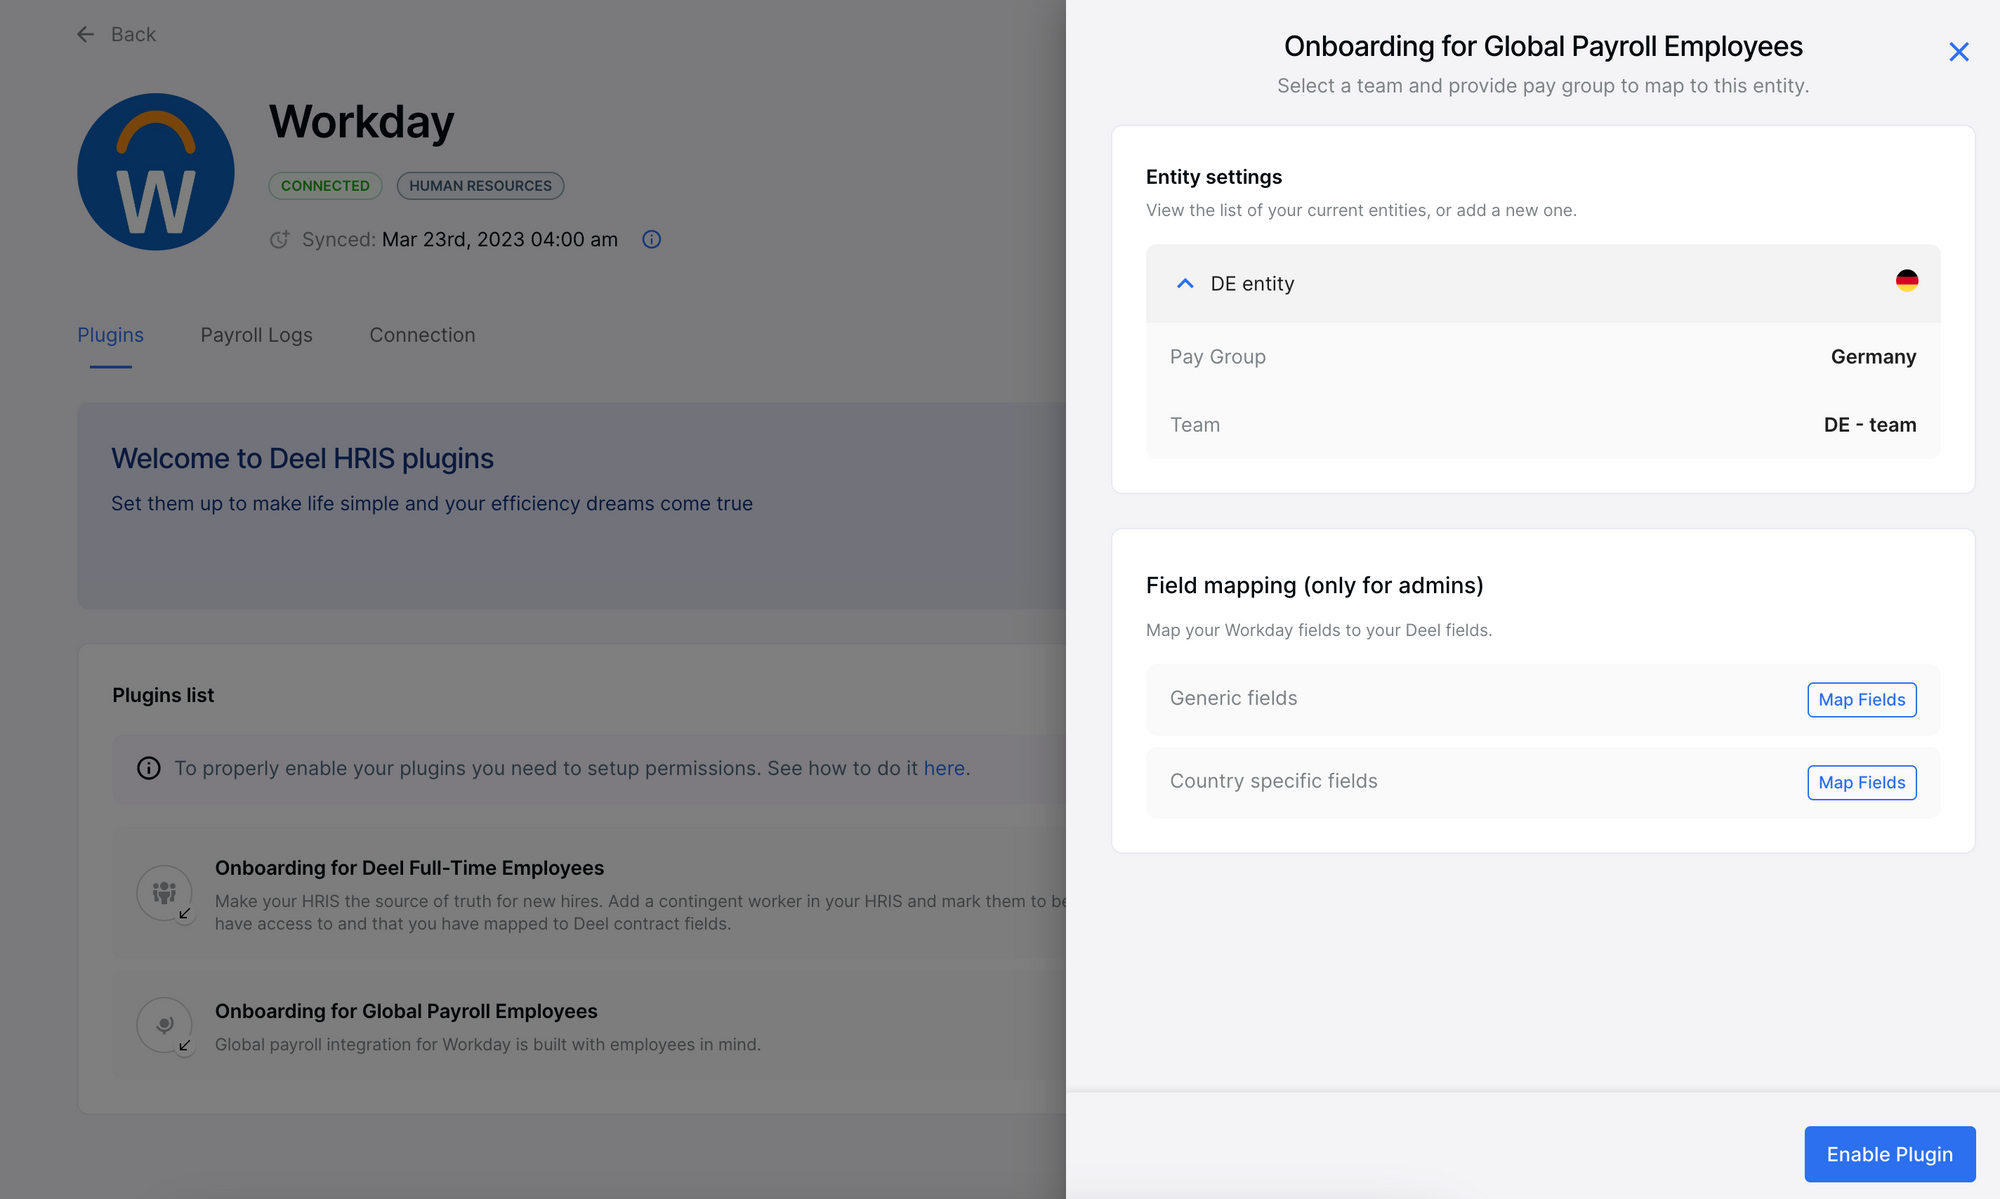The width and height of the screenshot is (2000, 1199).
Task: Open the permissions setup guide via here link
Action: 944,768
